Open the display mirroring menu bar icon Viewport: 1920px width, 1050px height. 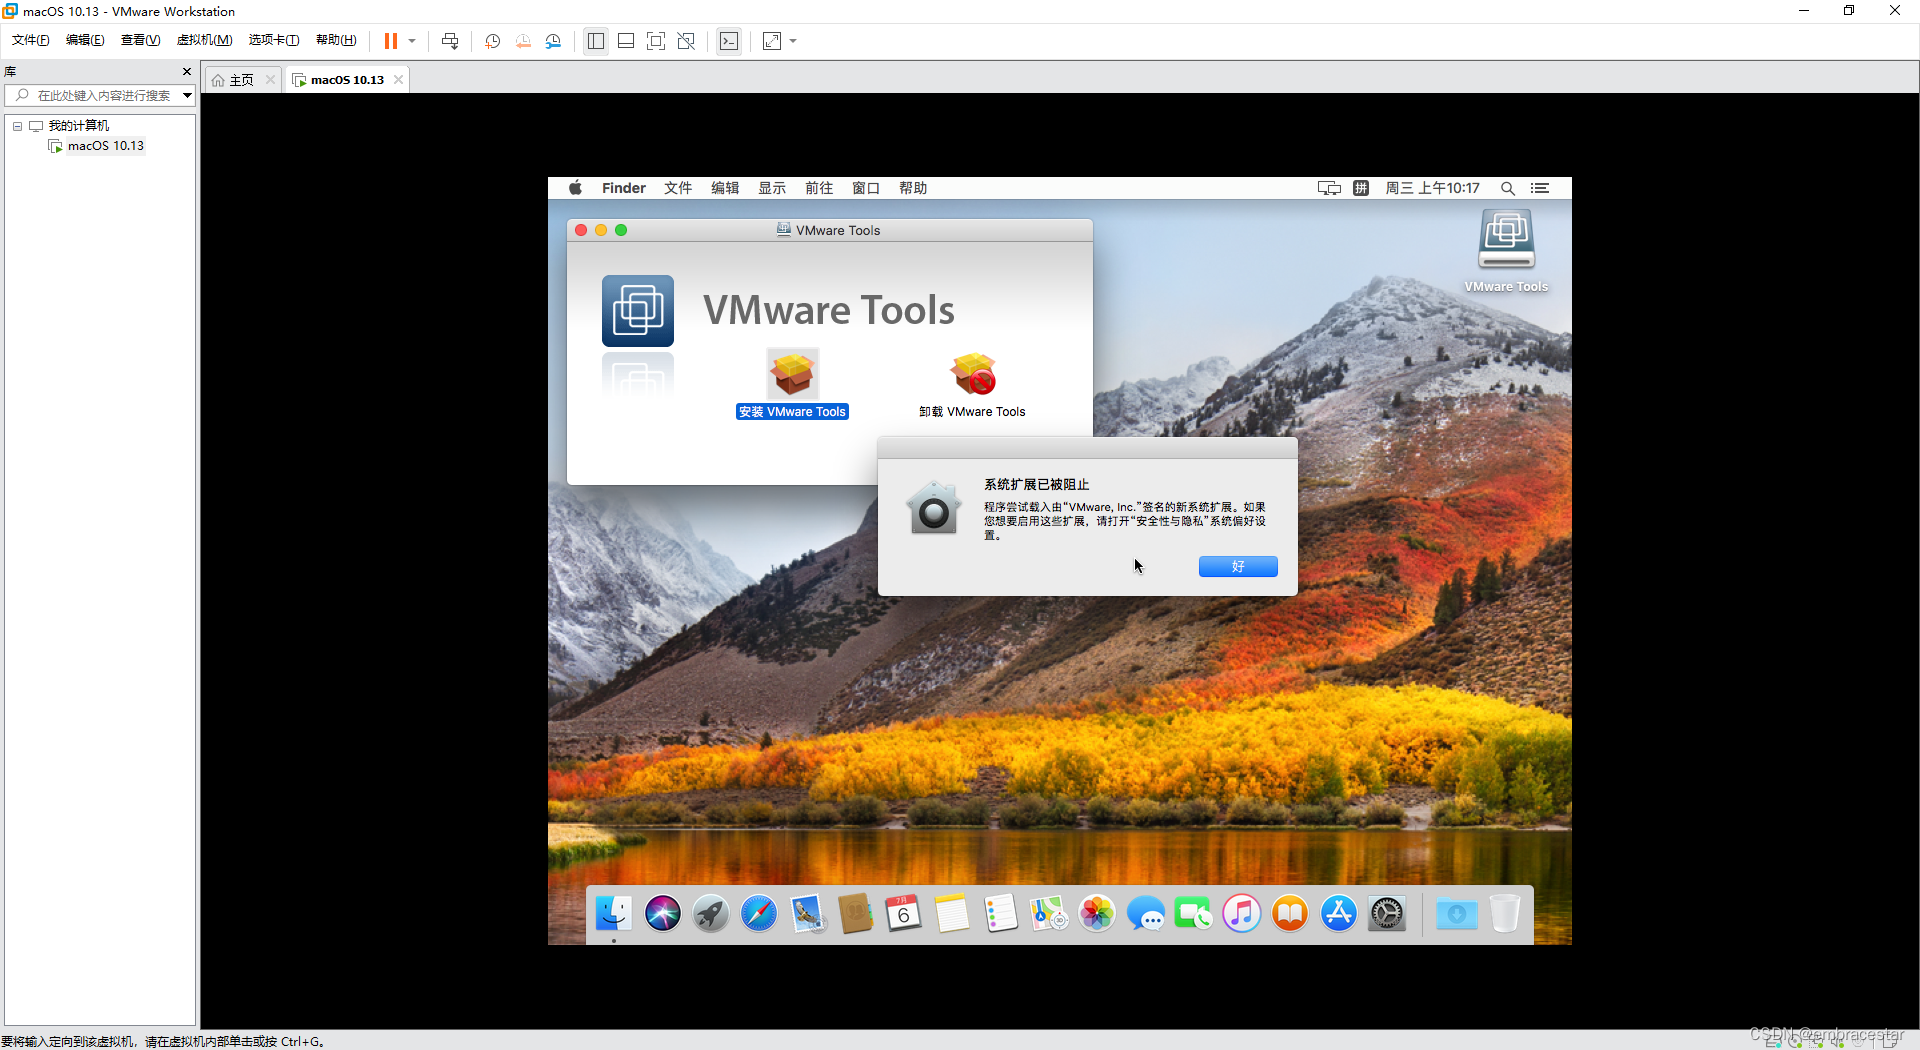pyautogui.click(x=1329, y=188)
